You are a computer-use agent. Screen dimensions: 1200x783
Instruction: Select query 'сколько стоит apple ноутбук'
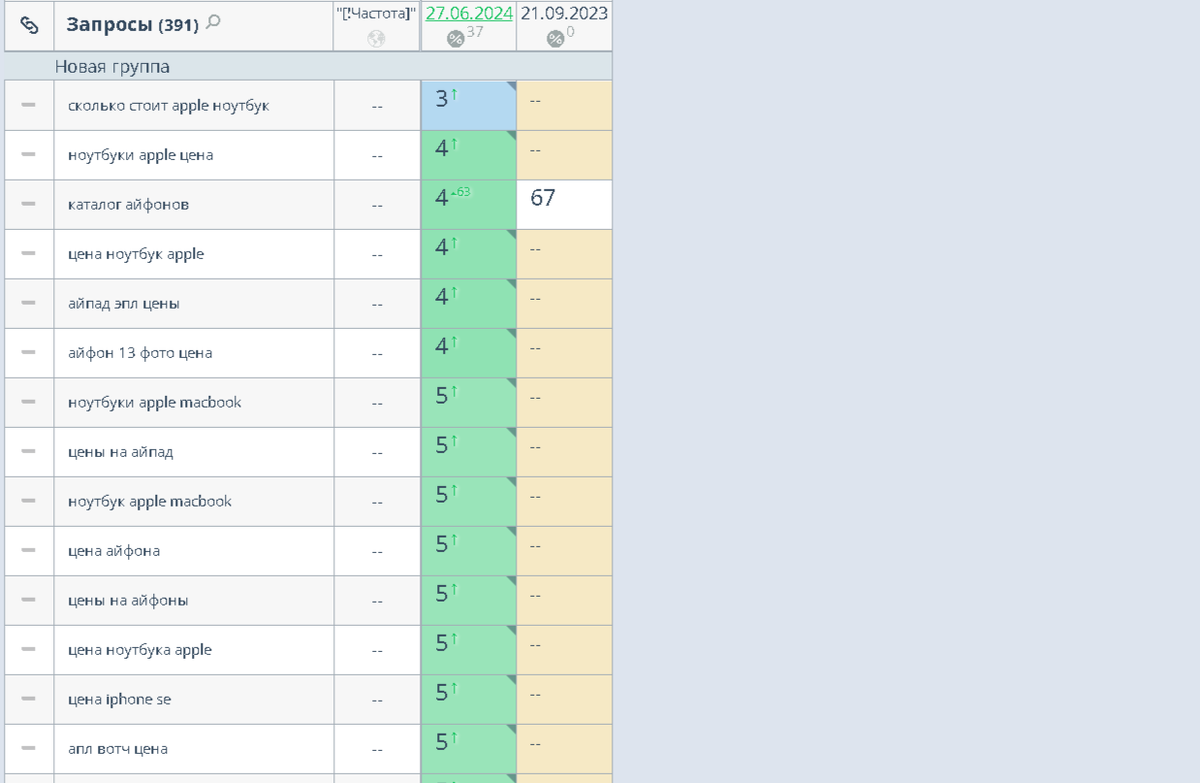click(x=168, y=105)
